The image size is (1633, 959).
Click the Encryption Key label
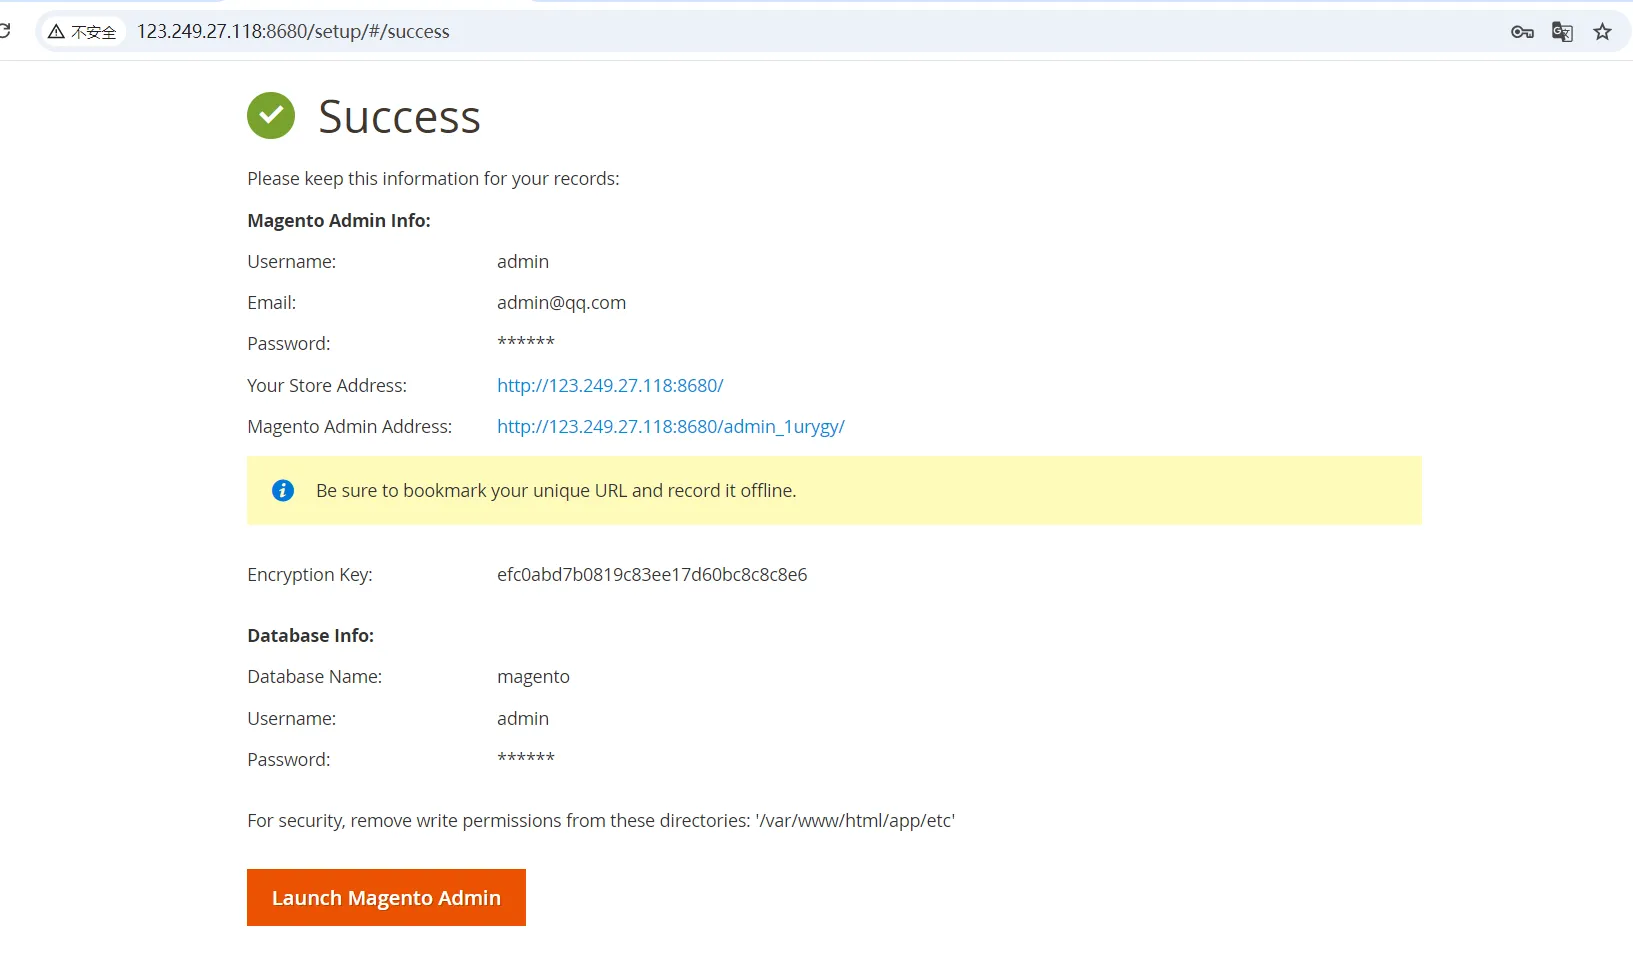click(310, 575)
